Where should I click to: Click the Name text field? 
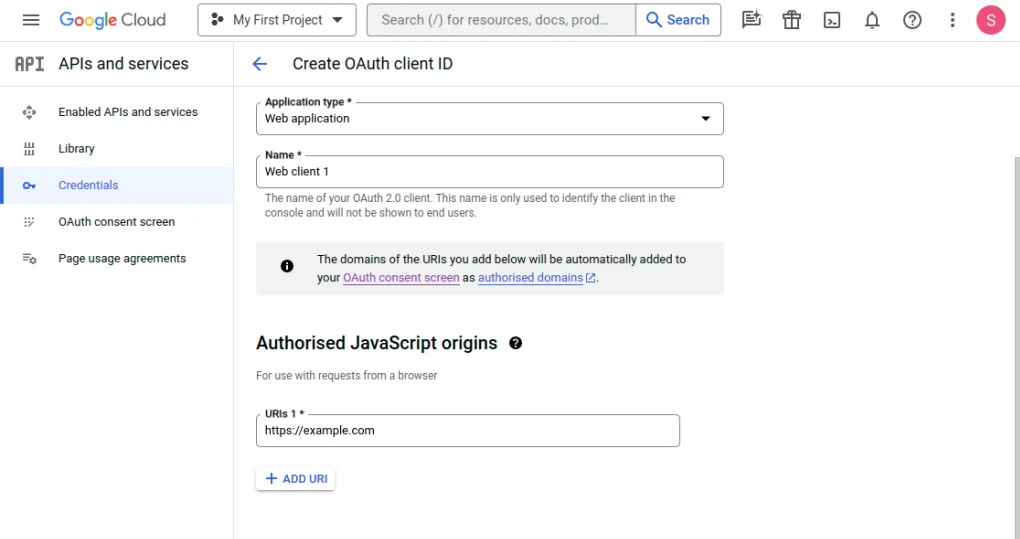pos(489,172)
